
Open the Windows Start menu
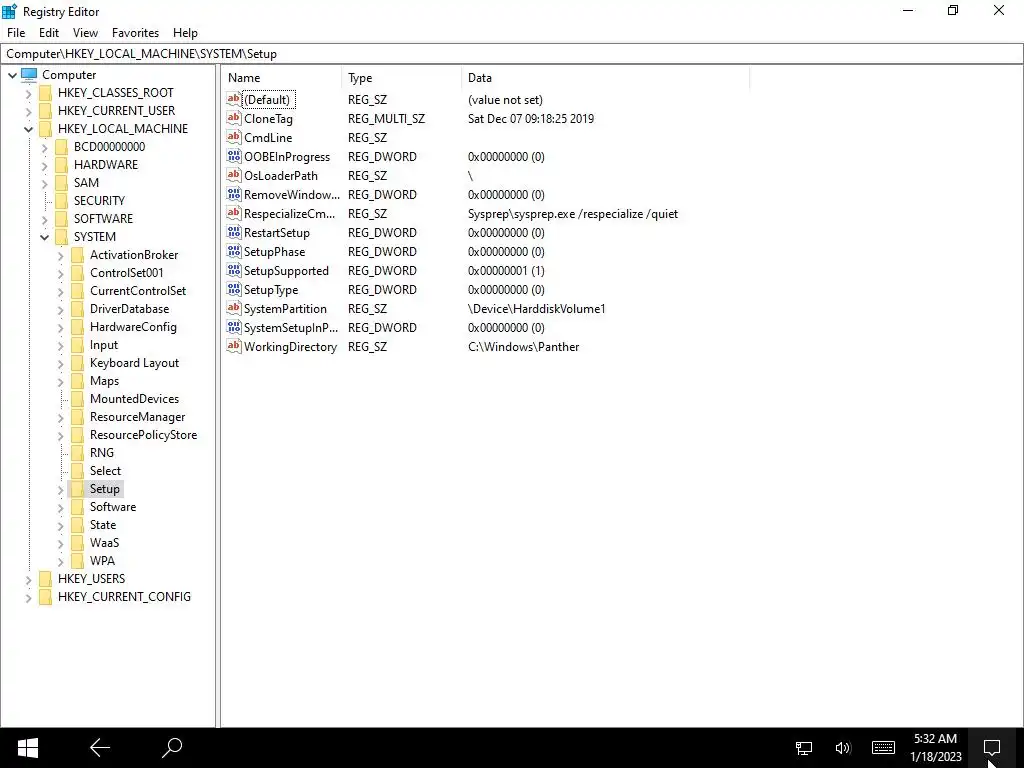tap(27, 748)
